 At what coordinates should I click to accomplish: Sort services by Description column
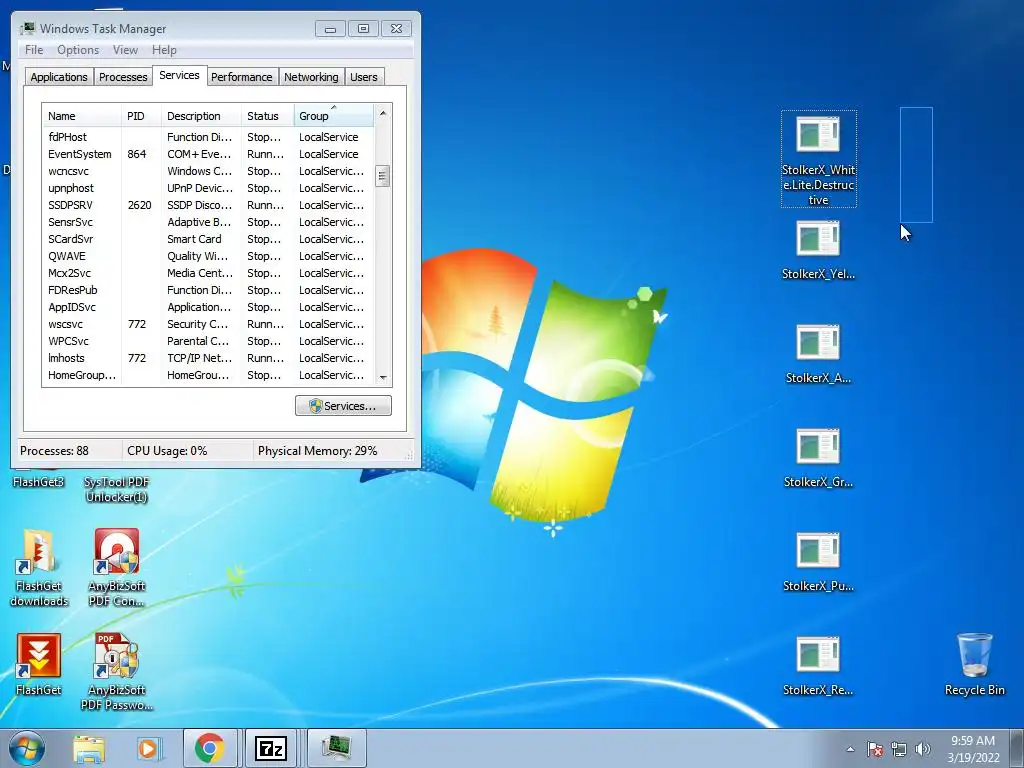[x=201, y=116]
